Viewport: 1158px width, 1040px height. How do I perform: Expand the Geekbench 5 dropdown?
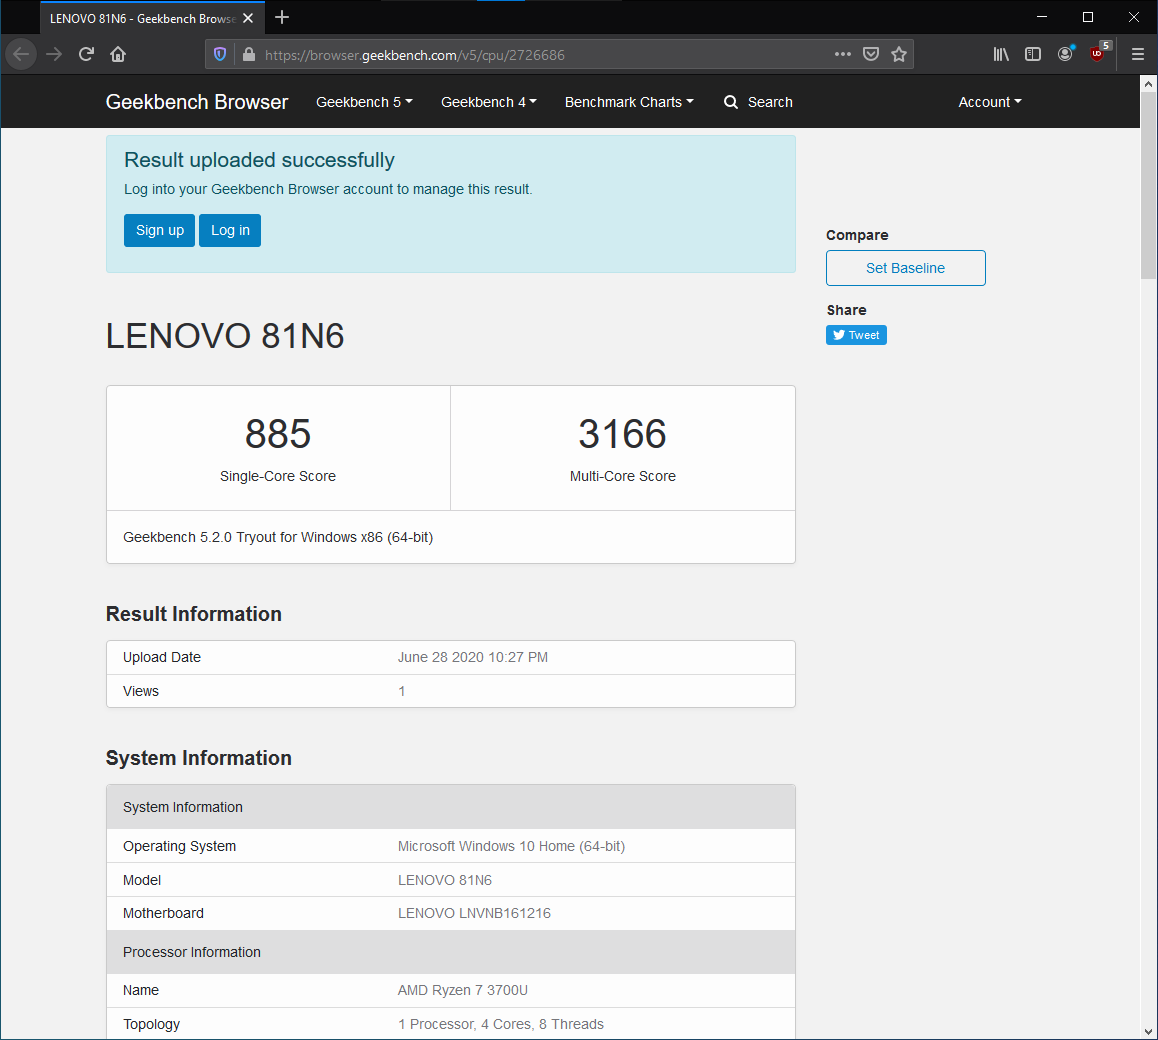coord(364,102)
